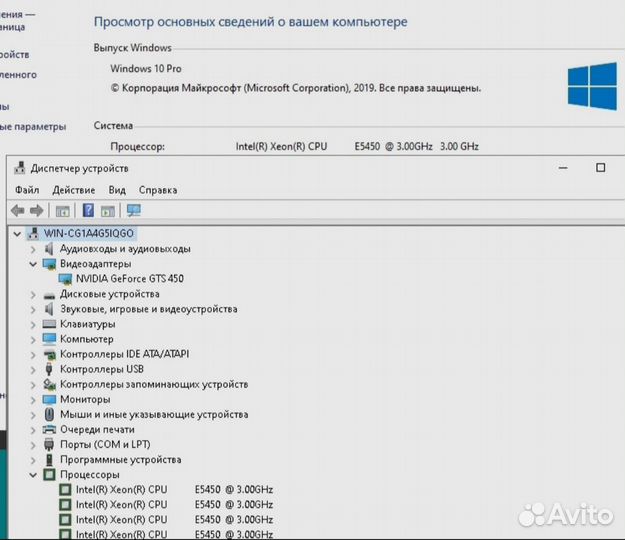
Task: Click the Выпуск Windows section heading
Action: pyautogui.click(x=133, y=48)
